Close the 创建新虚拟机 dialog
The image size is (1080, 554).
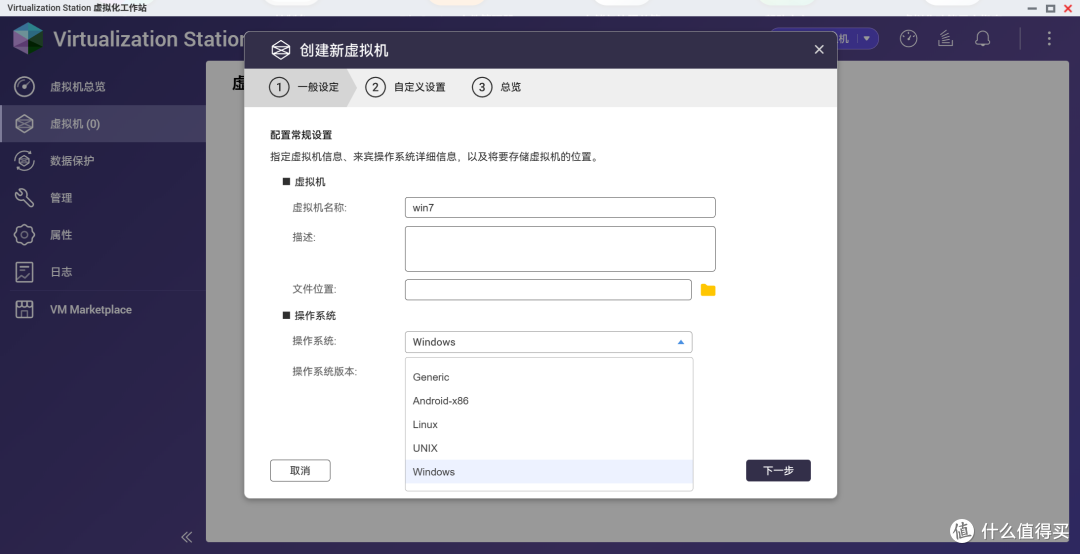coord(819,50)
